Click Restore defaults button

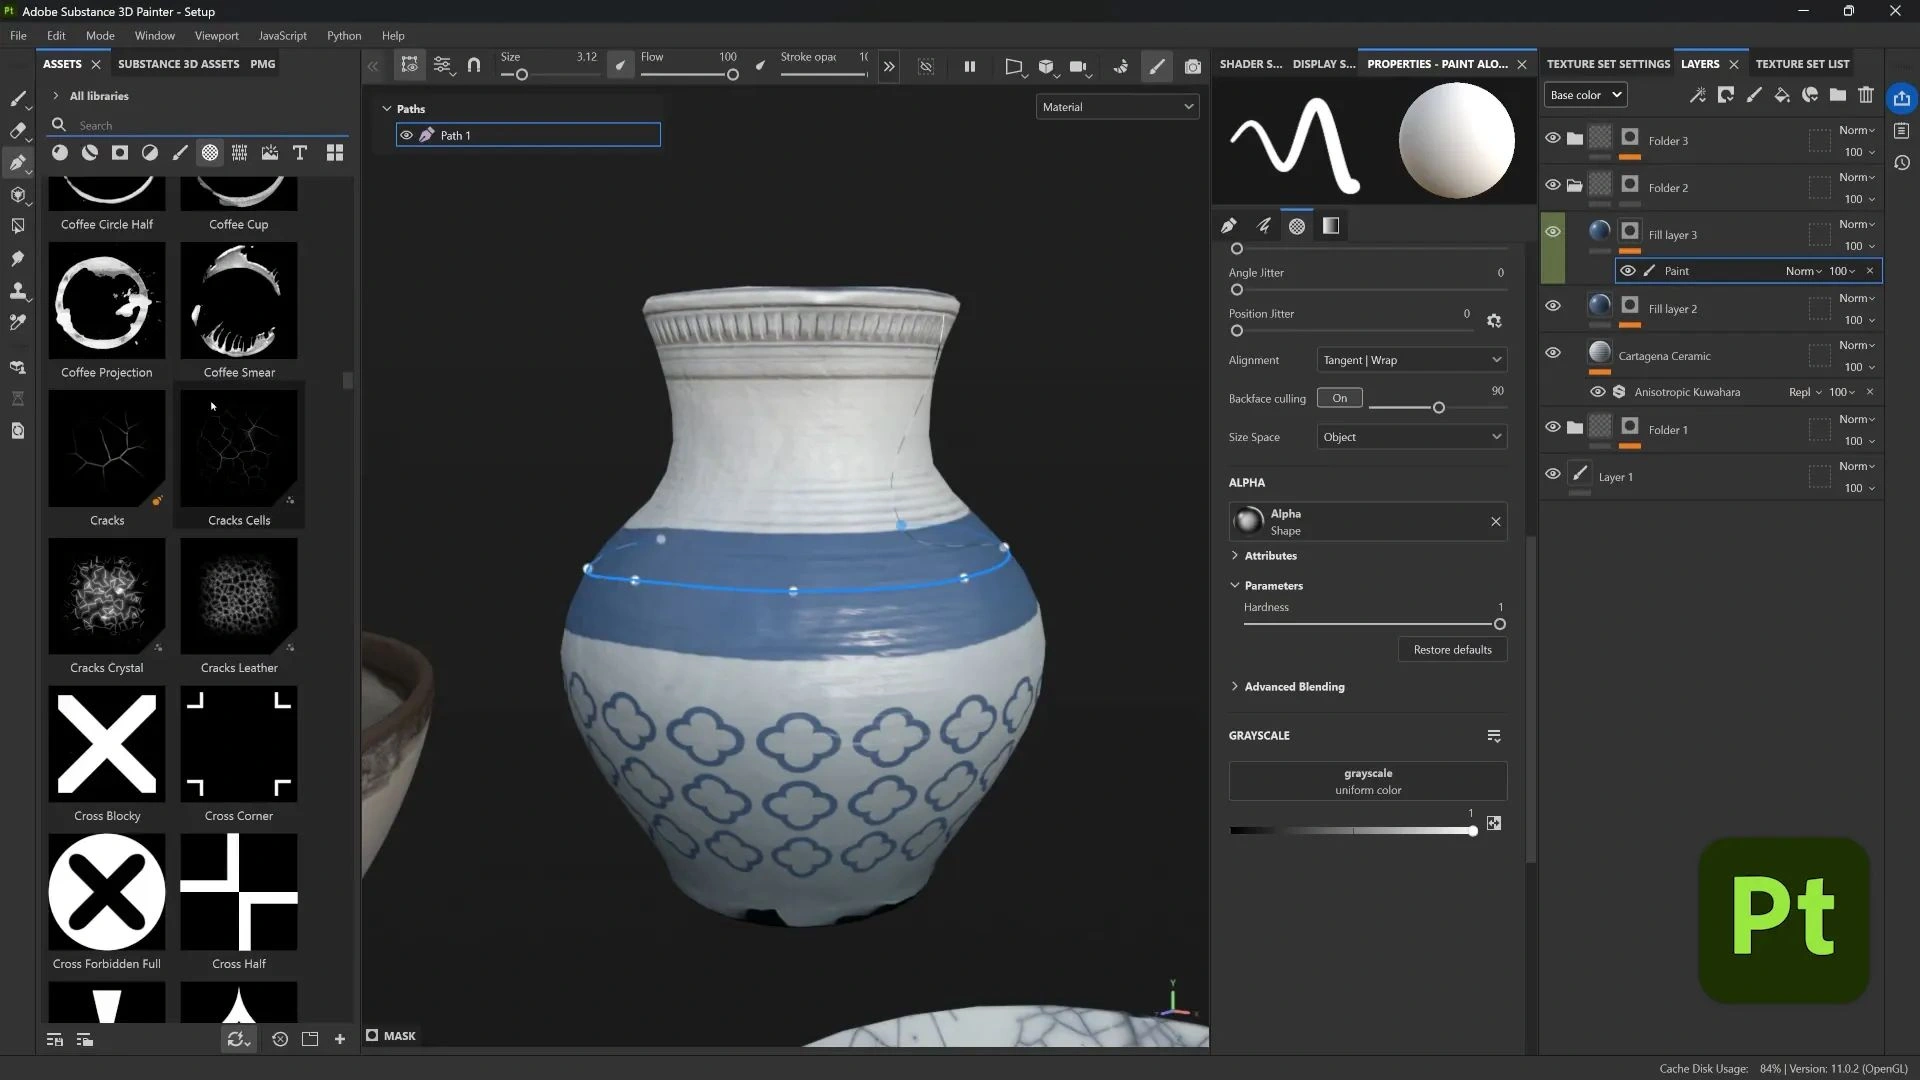[x=1452, y=650]
